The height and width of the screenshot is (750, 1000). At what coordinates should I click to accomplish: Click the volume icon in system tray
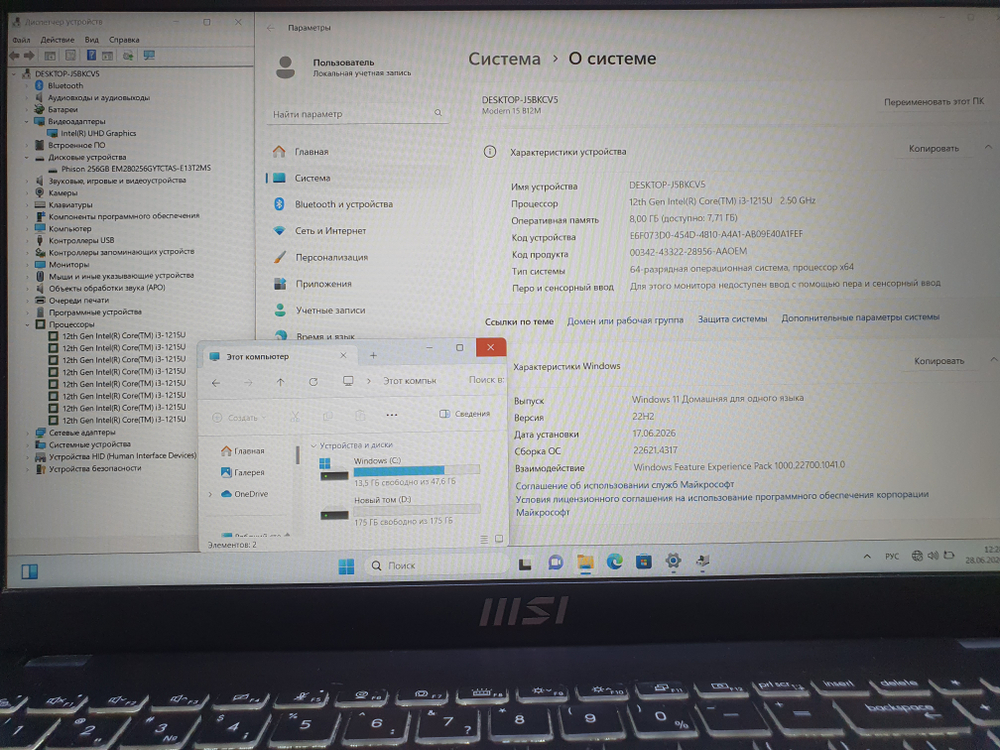pos(932,555)
